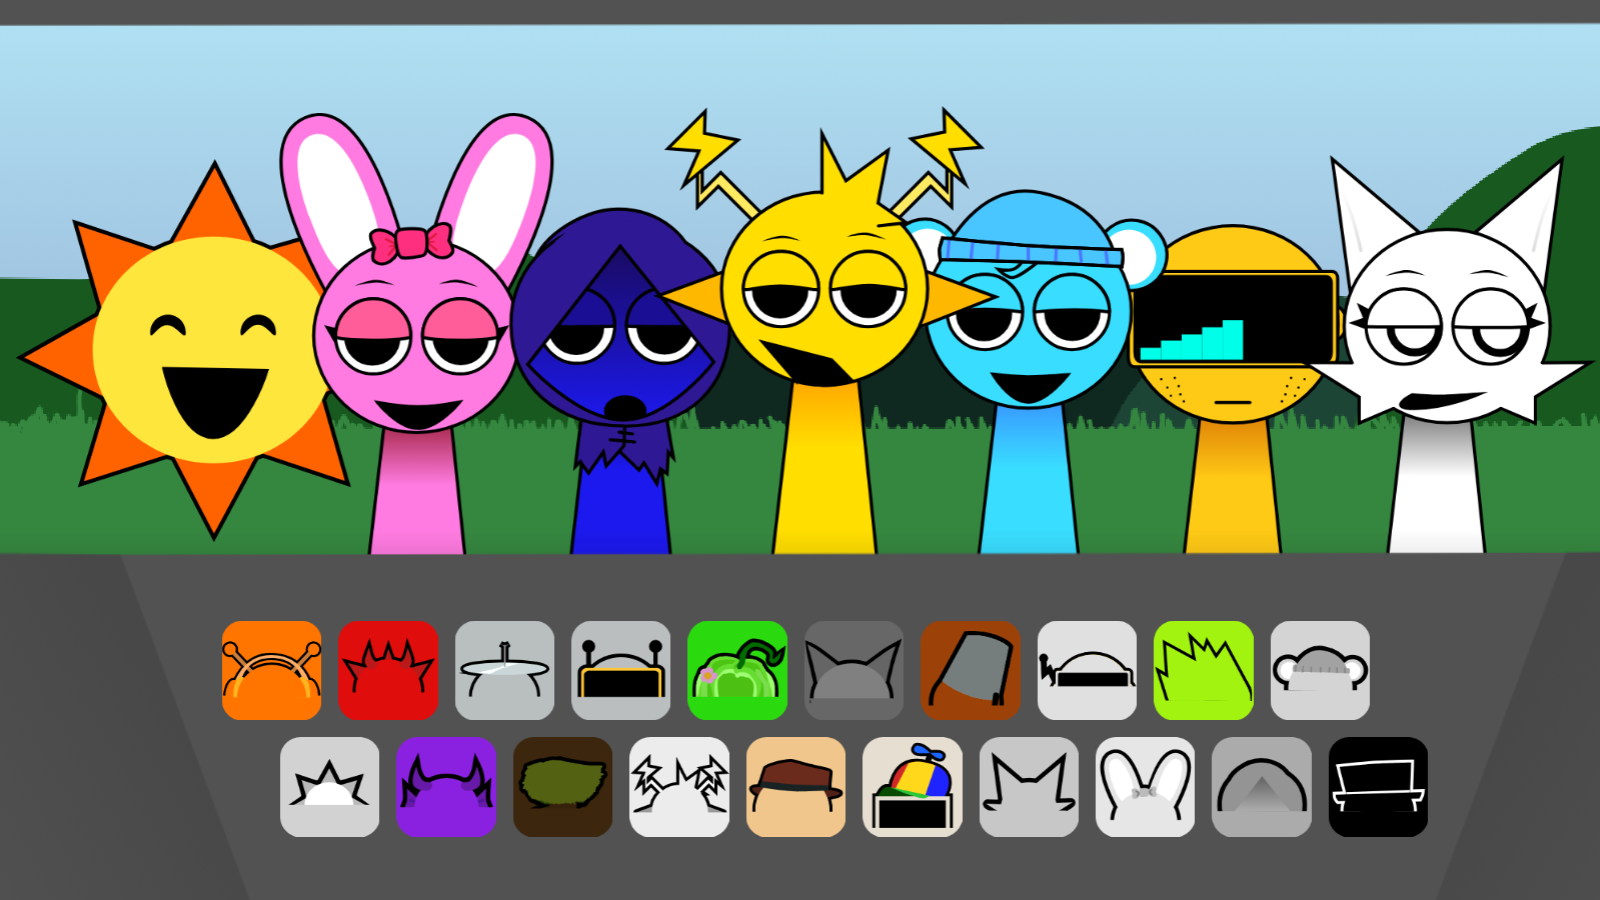Select the yellow headphones sound icon
This screenshot has width=1600, height=900.
[x=620, y=670]
